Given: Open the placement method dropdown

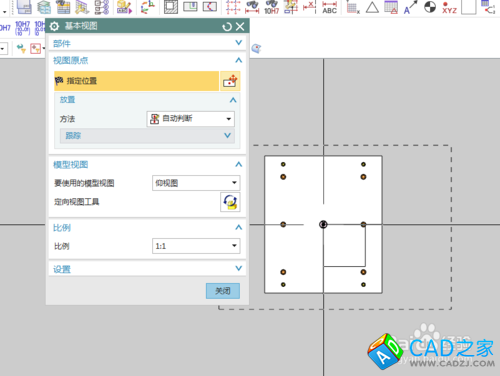Looking at the screenshot, I should (x=191, y=119).
